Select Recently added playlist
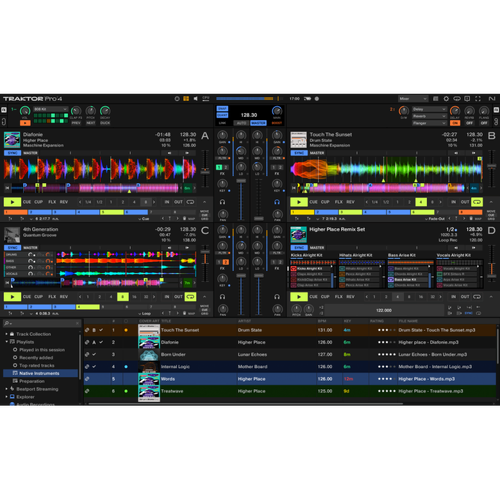This screenshot has height=500, width=500. pos(36,357)
